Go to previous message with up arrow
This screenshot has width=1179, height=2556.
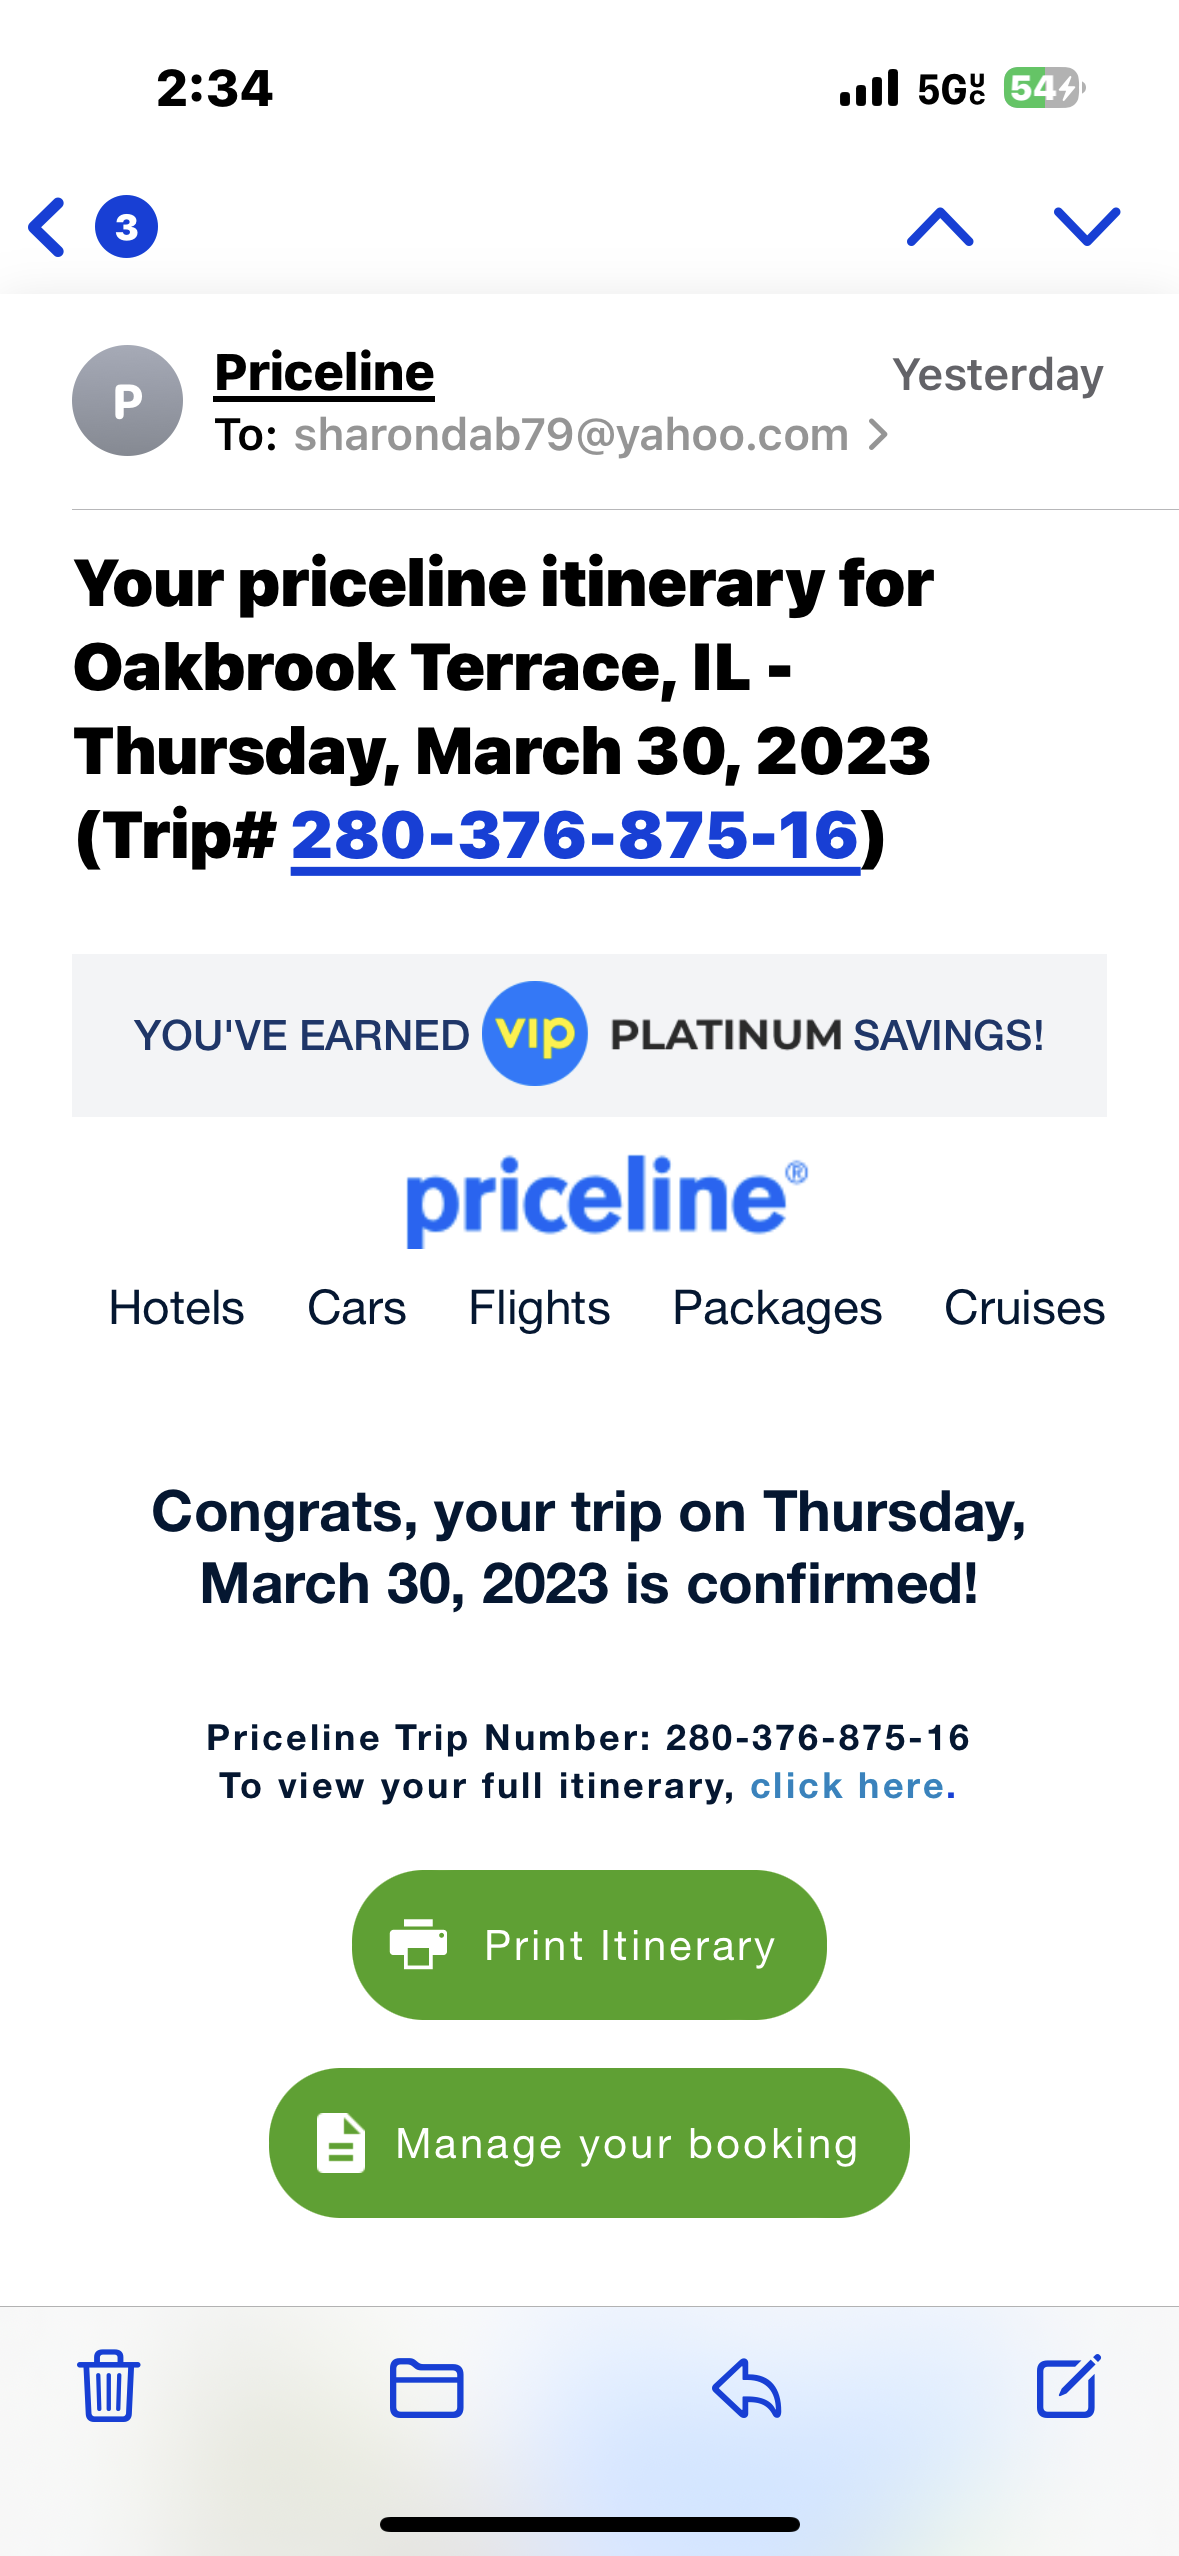(x=939, y=227)
